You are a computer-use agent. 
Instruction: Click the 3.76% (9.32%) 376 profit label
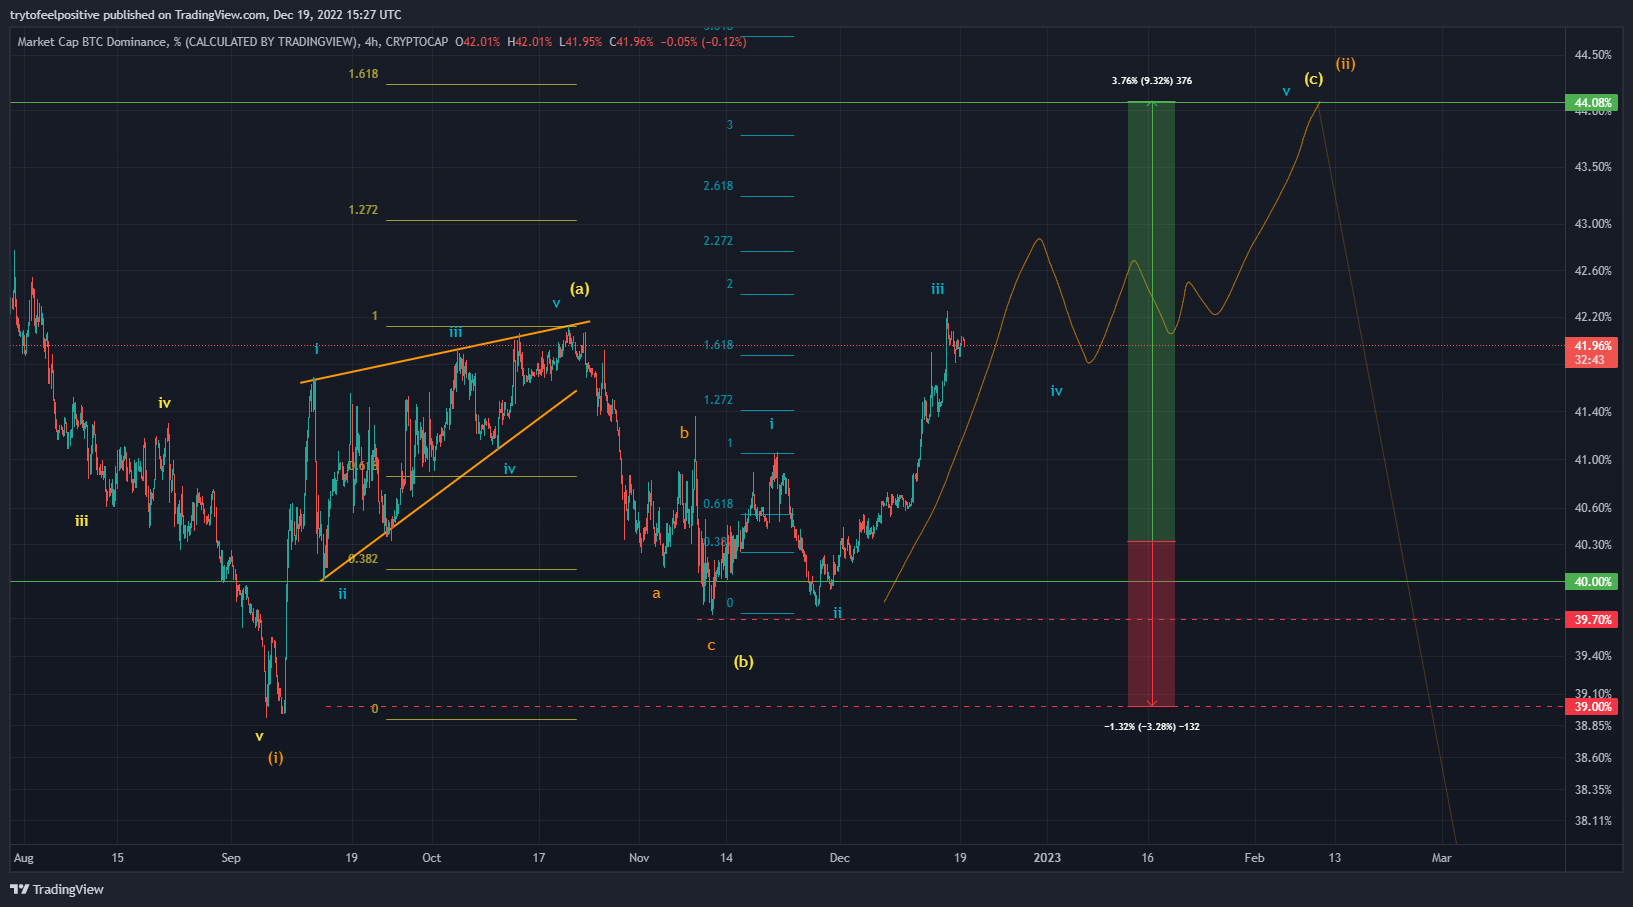(1152, 81)
